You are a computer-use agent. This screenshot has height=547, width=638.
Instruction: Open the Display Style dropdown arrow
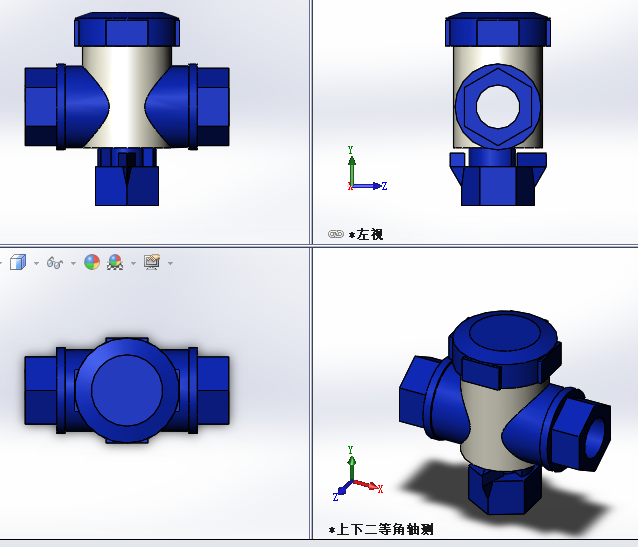tap(36, 263)
